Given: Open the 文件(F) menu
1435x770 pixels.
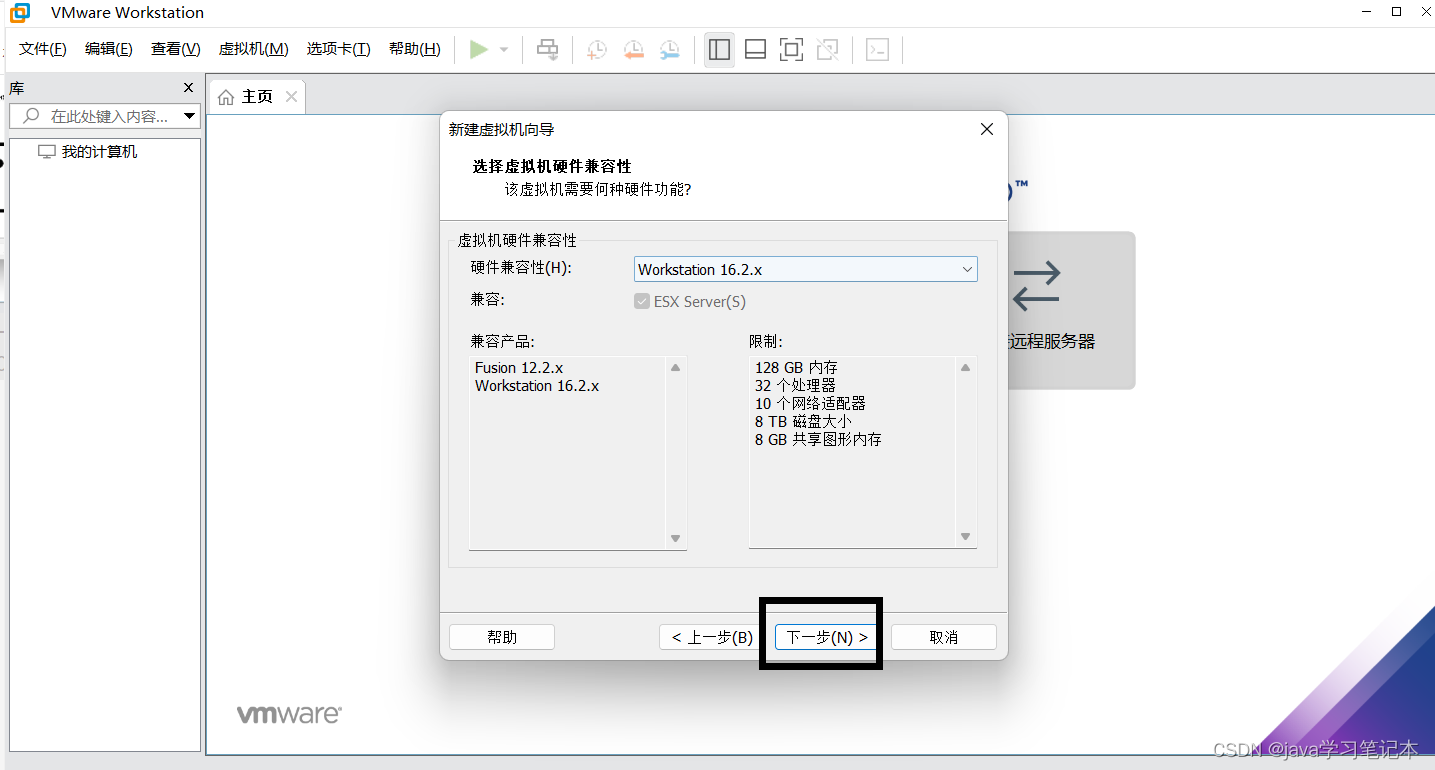Looking at the screenshot, I should (x=43, y=49).
